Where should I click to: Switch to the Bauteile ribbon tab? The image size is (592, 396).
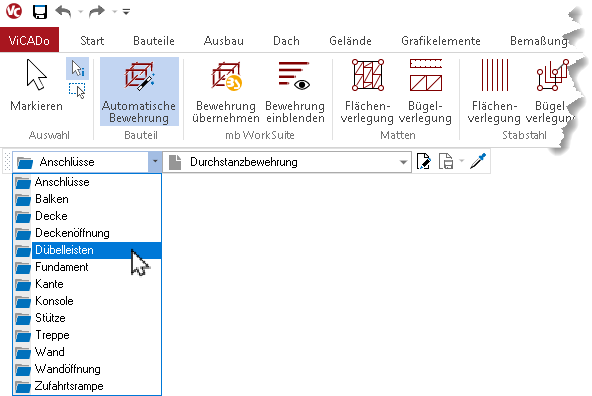(x=154, y=40)
